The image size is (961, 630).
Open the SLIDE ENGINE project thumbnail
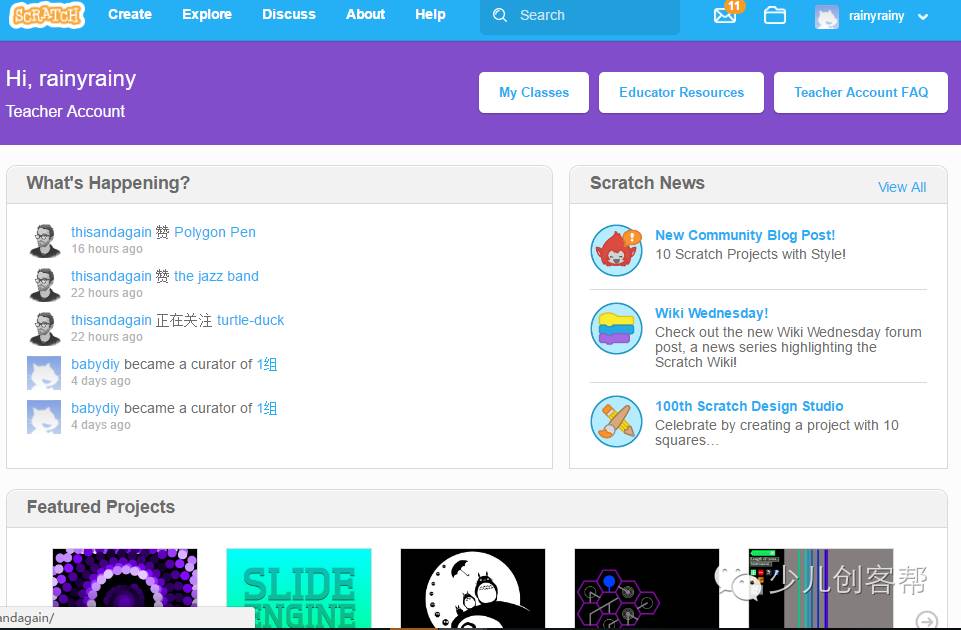coord(298,588)
